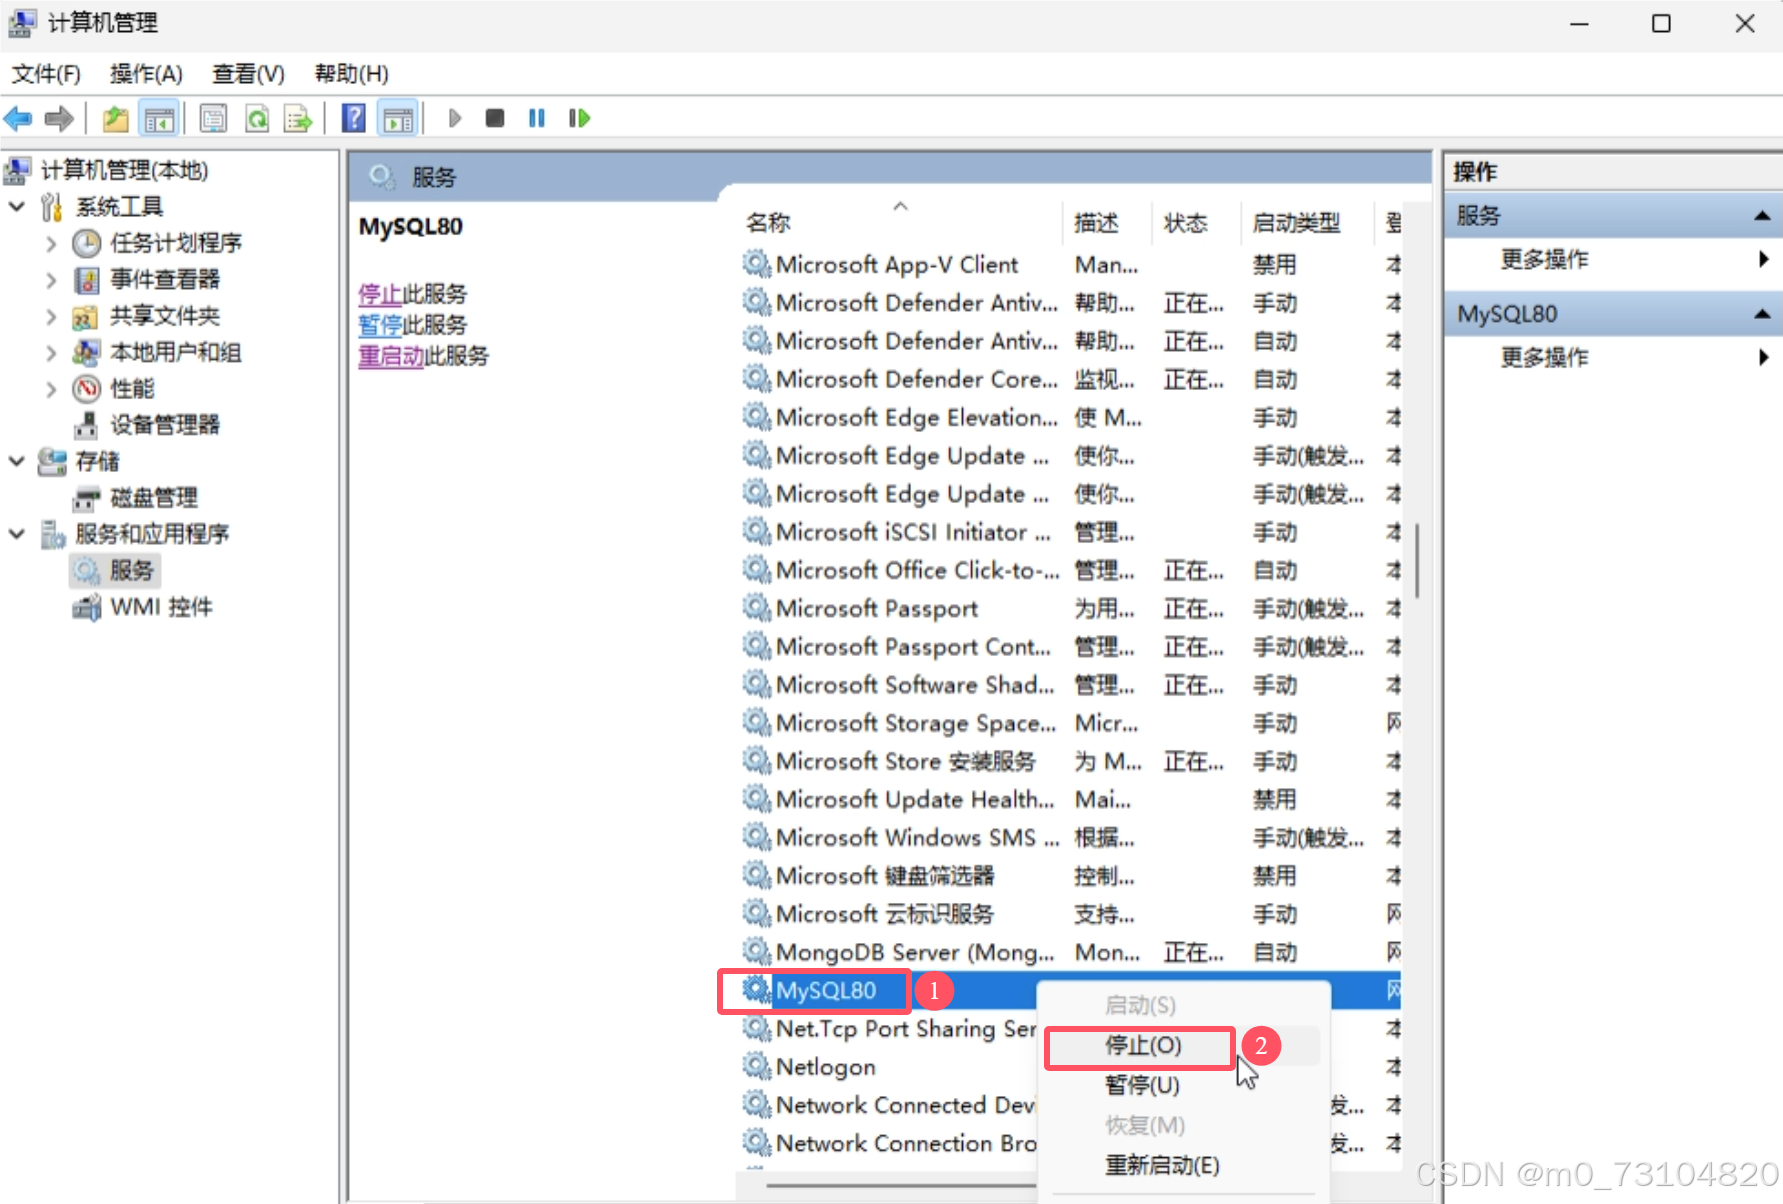Toggle the show/hide action pane icon
The width and height of the screenshot is (1783, 1204).
tap(398, 119)
